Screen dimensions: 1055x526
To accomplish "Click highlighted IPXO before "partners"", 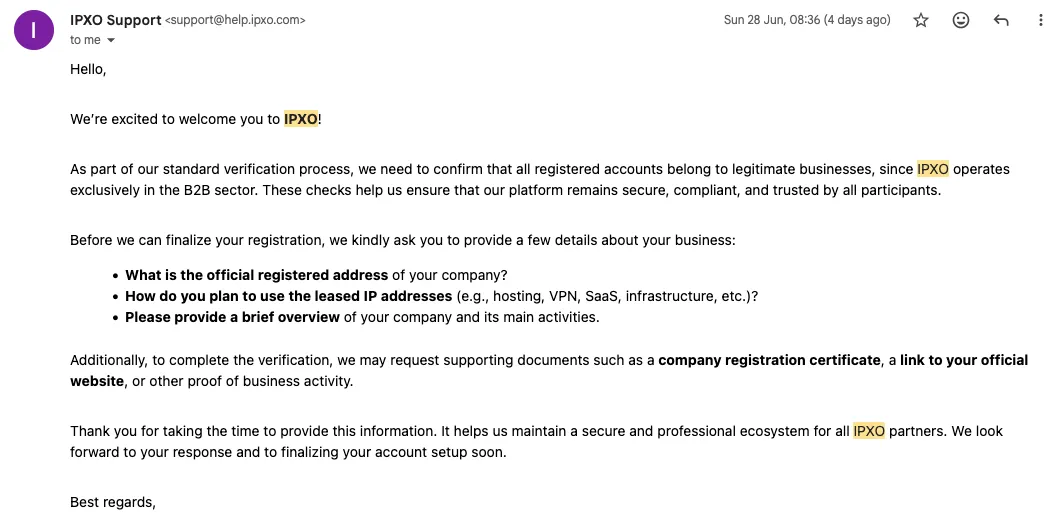I will pyautogui.click(x=869, y=431).
